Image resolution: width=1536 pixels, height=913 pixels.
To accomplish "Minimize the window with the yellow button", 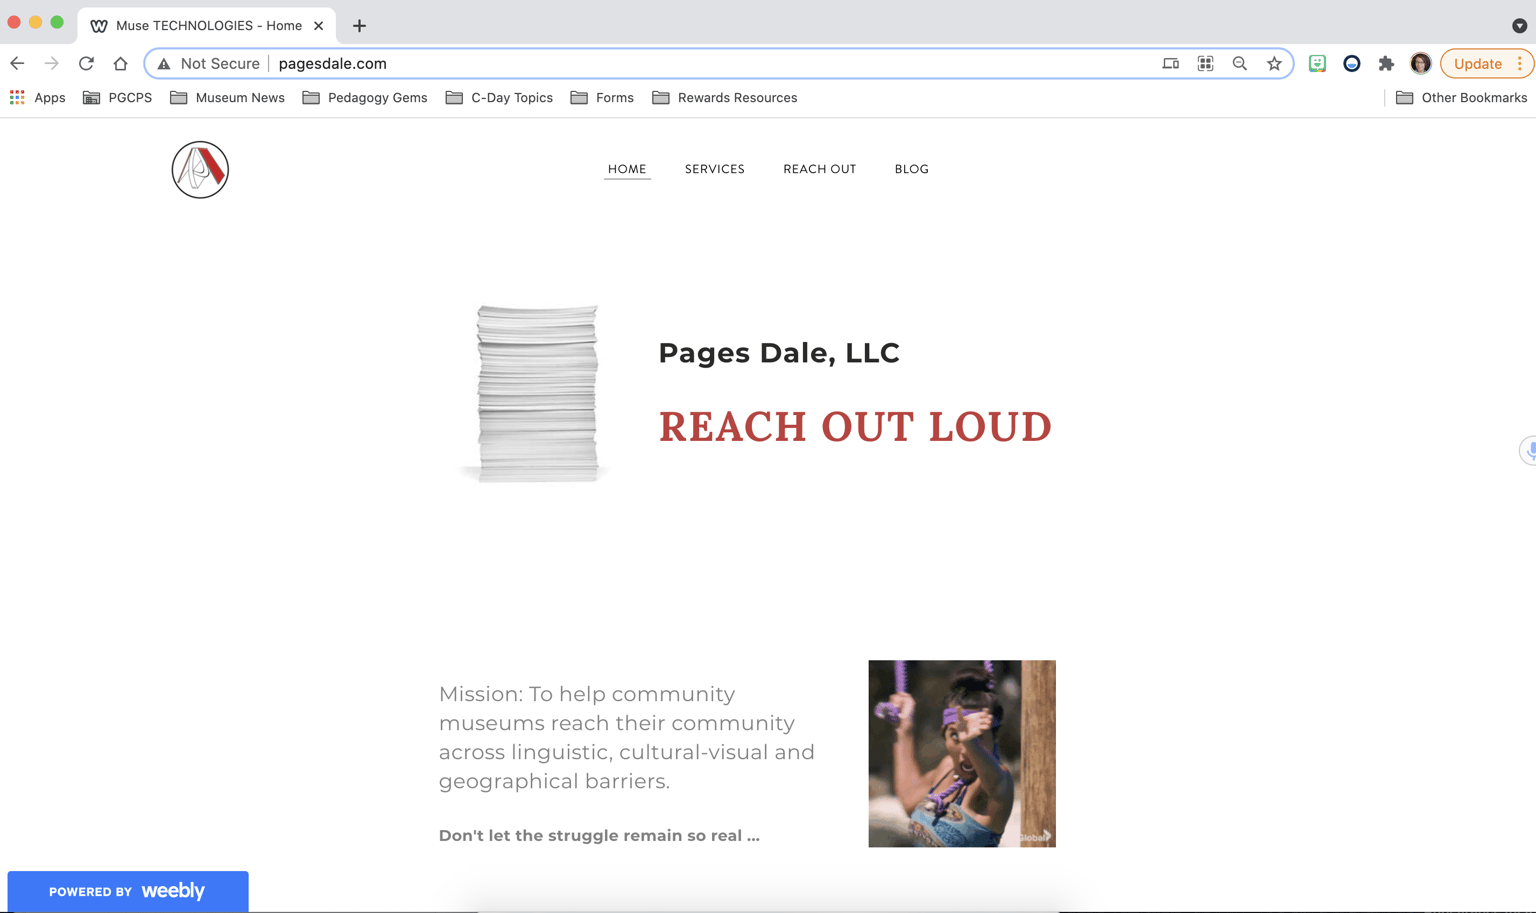I will point(35,22).
